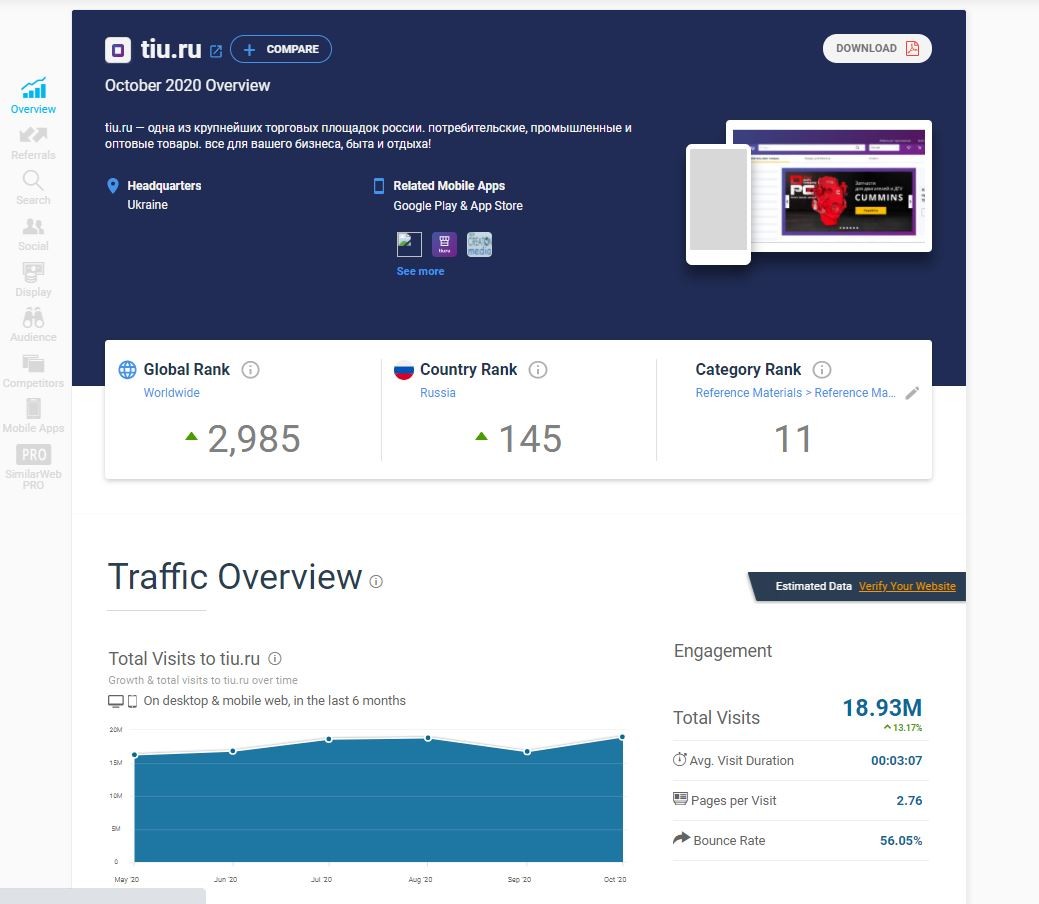Download the report as PDF

coord(877,48)
